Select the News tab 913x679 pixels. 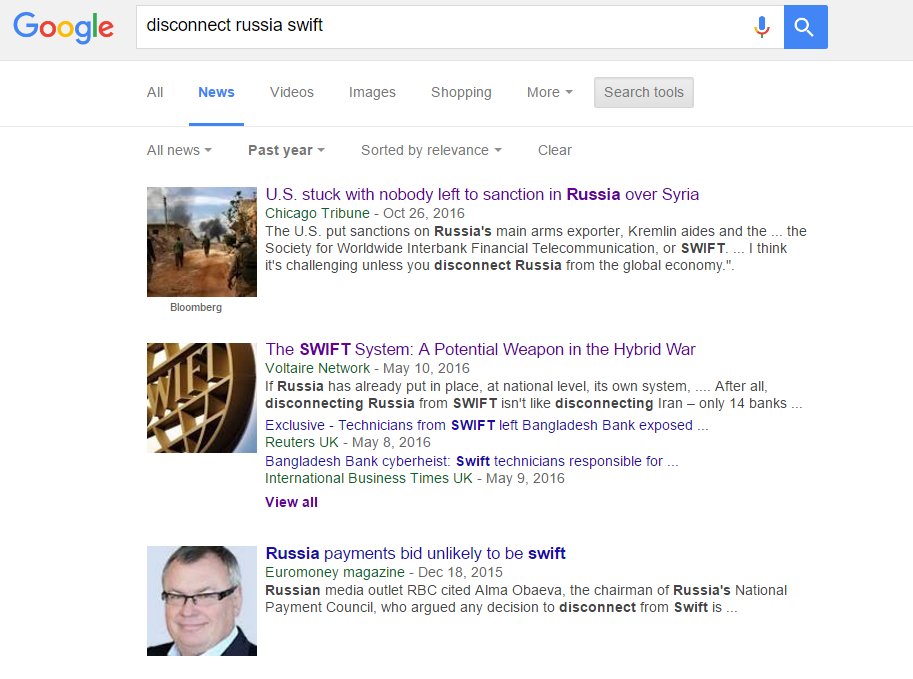tap(216, 93)
